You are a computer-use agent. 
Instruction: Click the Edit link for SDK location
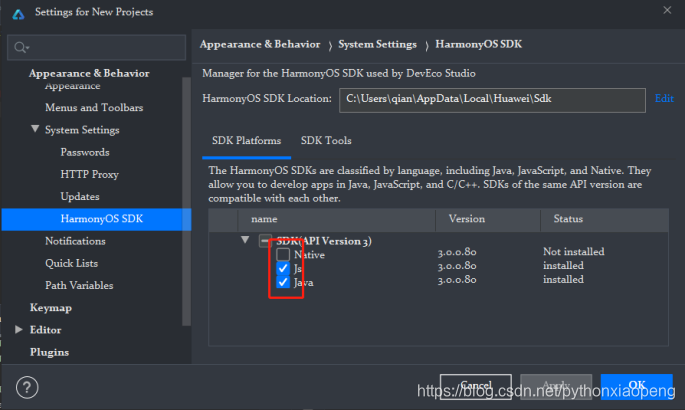pos(664,98)
